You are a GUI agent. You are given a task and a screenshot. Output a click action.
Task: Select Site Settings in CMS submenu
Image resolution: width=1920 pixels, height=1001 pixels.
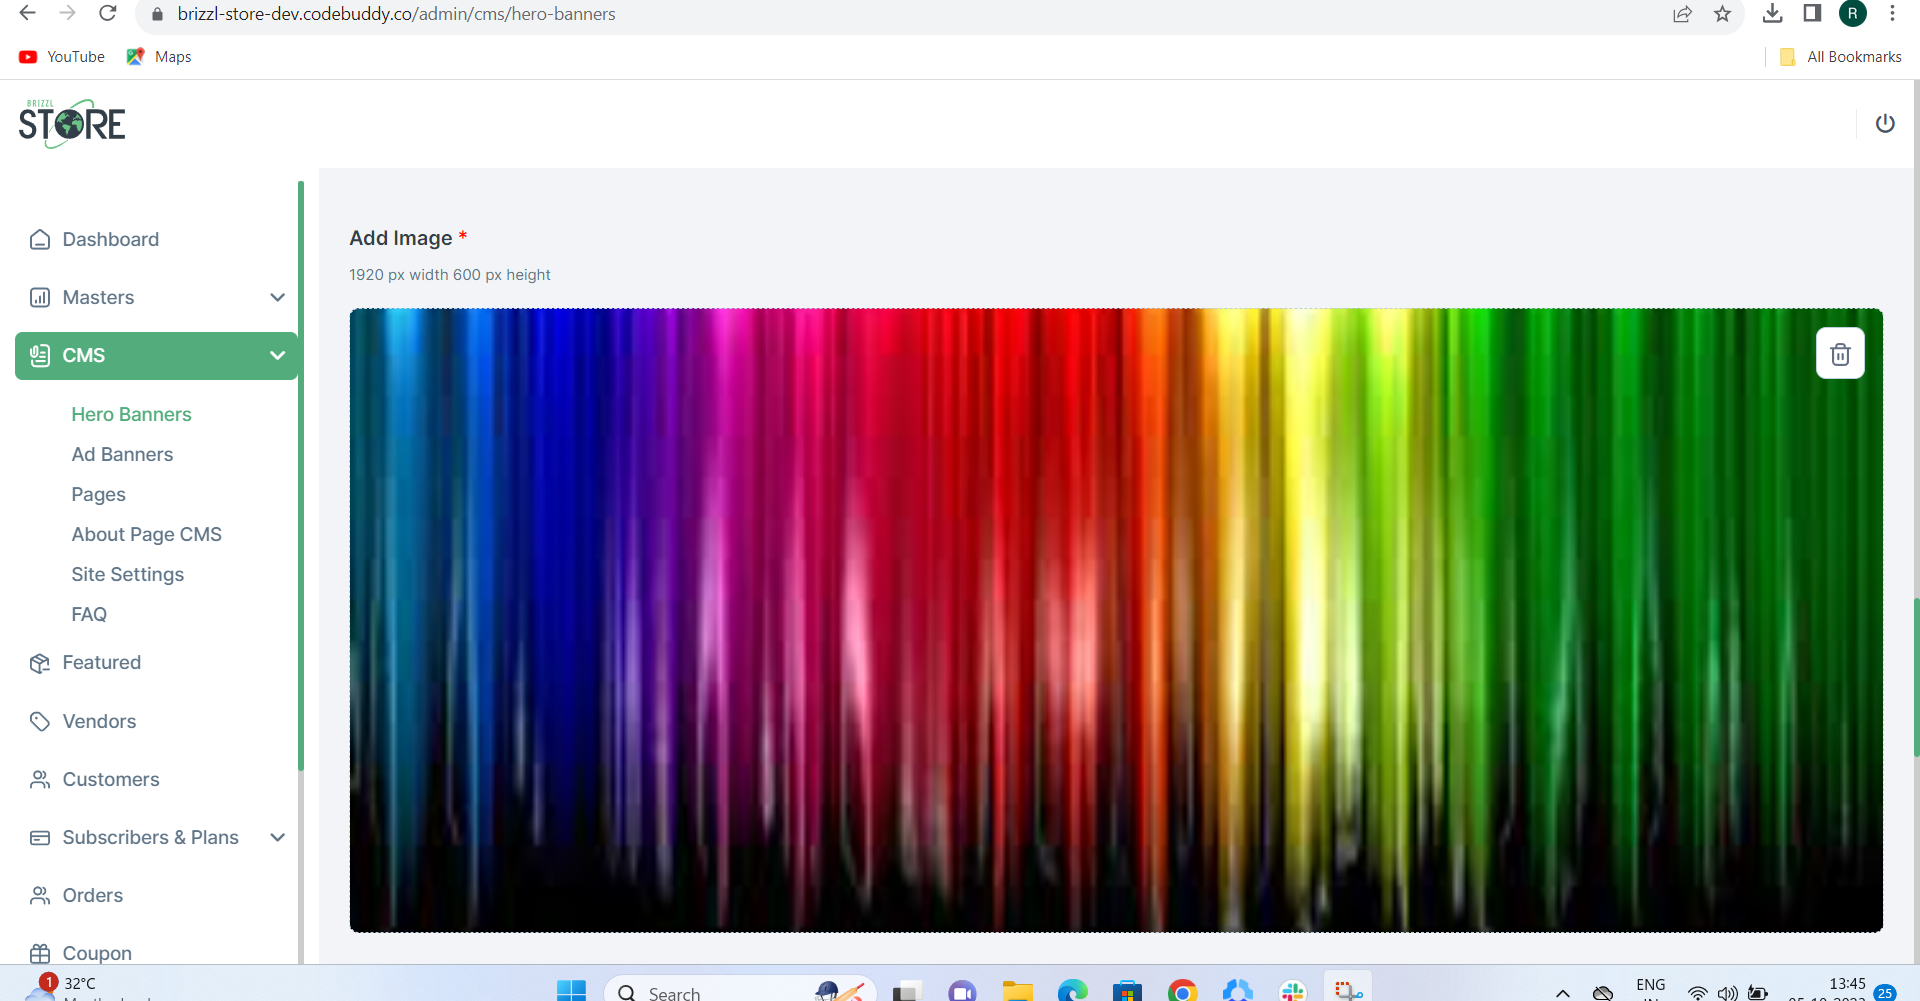[127, 574]
